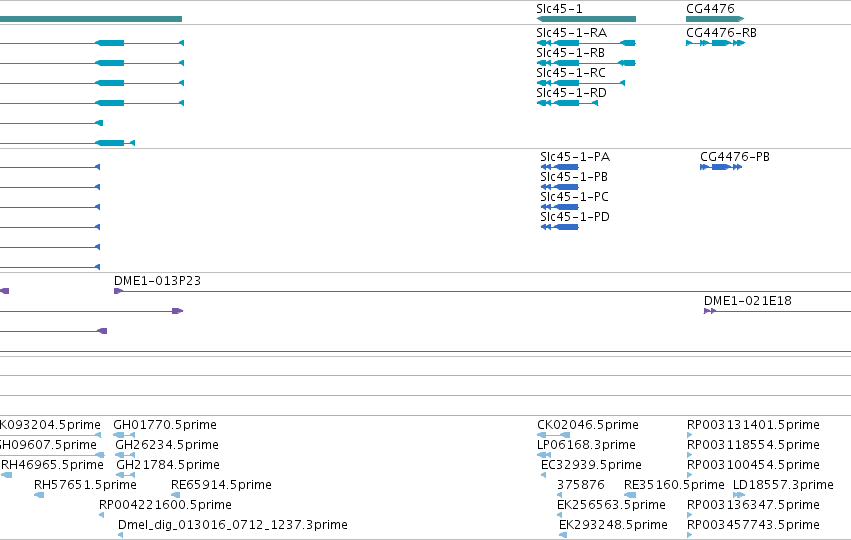The image size is (851, 540).
Task: Click the DME1-021E18 clone label
Action: (x=747, y=301)
